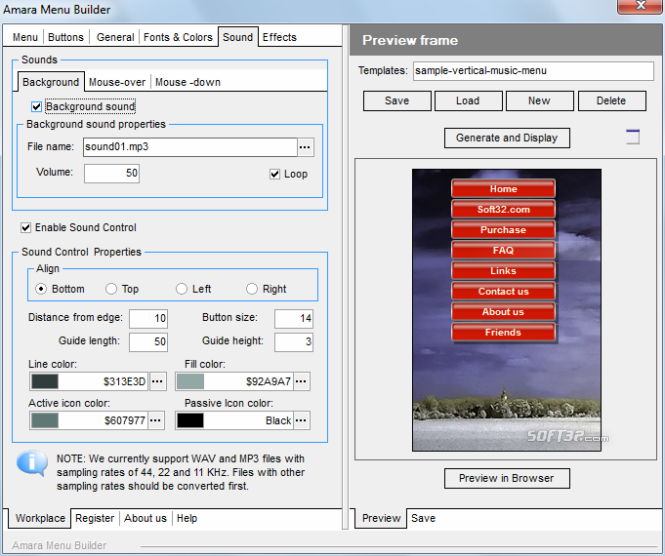Click the Button size field

(293, 319)
